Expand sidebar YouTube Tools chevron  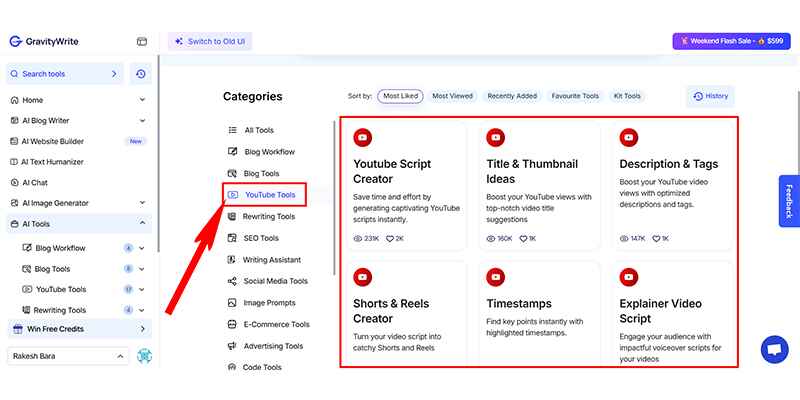pyautogui.click(x=141, y=289)
